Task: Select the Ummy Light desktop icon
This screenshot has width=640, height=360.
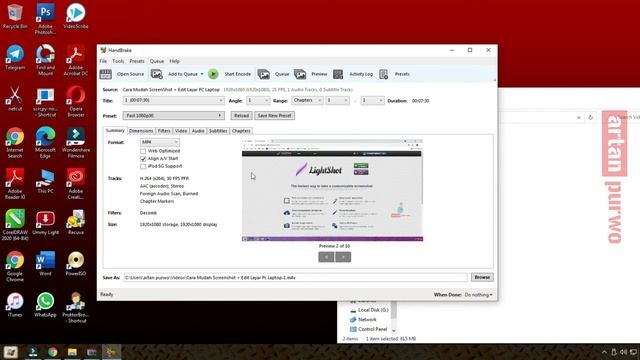Action: [45, 222]
